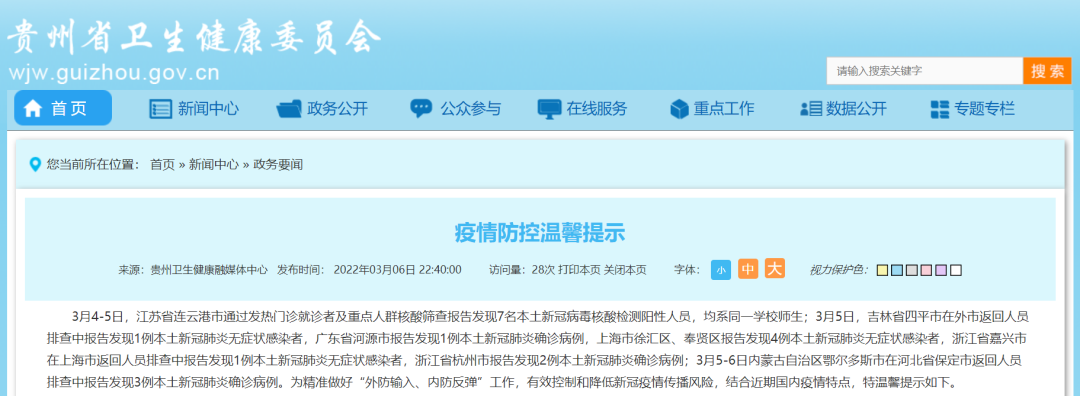Viewport: 1080px width, 396px height.
Task: Click the 您当前所在位置 label
Action: tap(94, 165)
